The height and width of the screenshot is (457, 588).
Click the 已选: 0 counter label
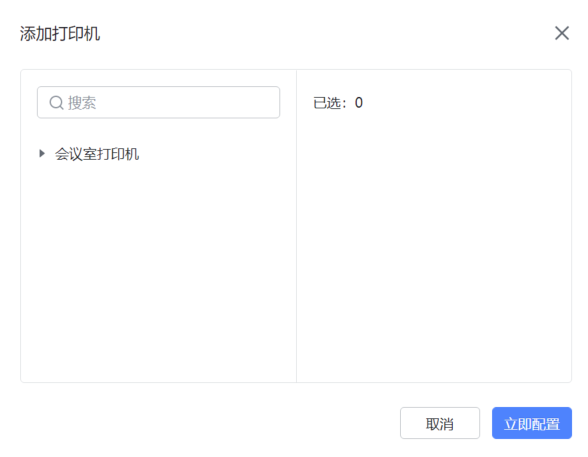pos(338,103)
